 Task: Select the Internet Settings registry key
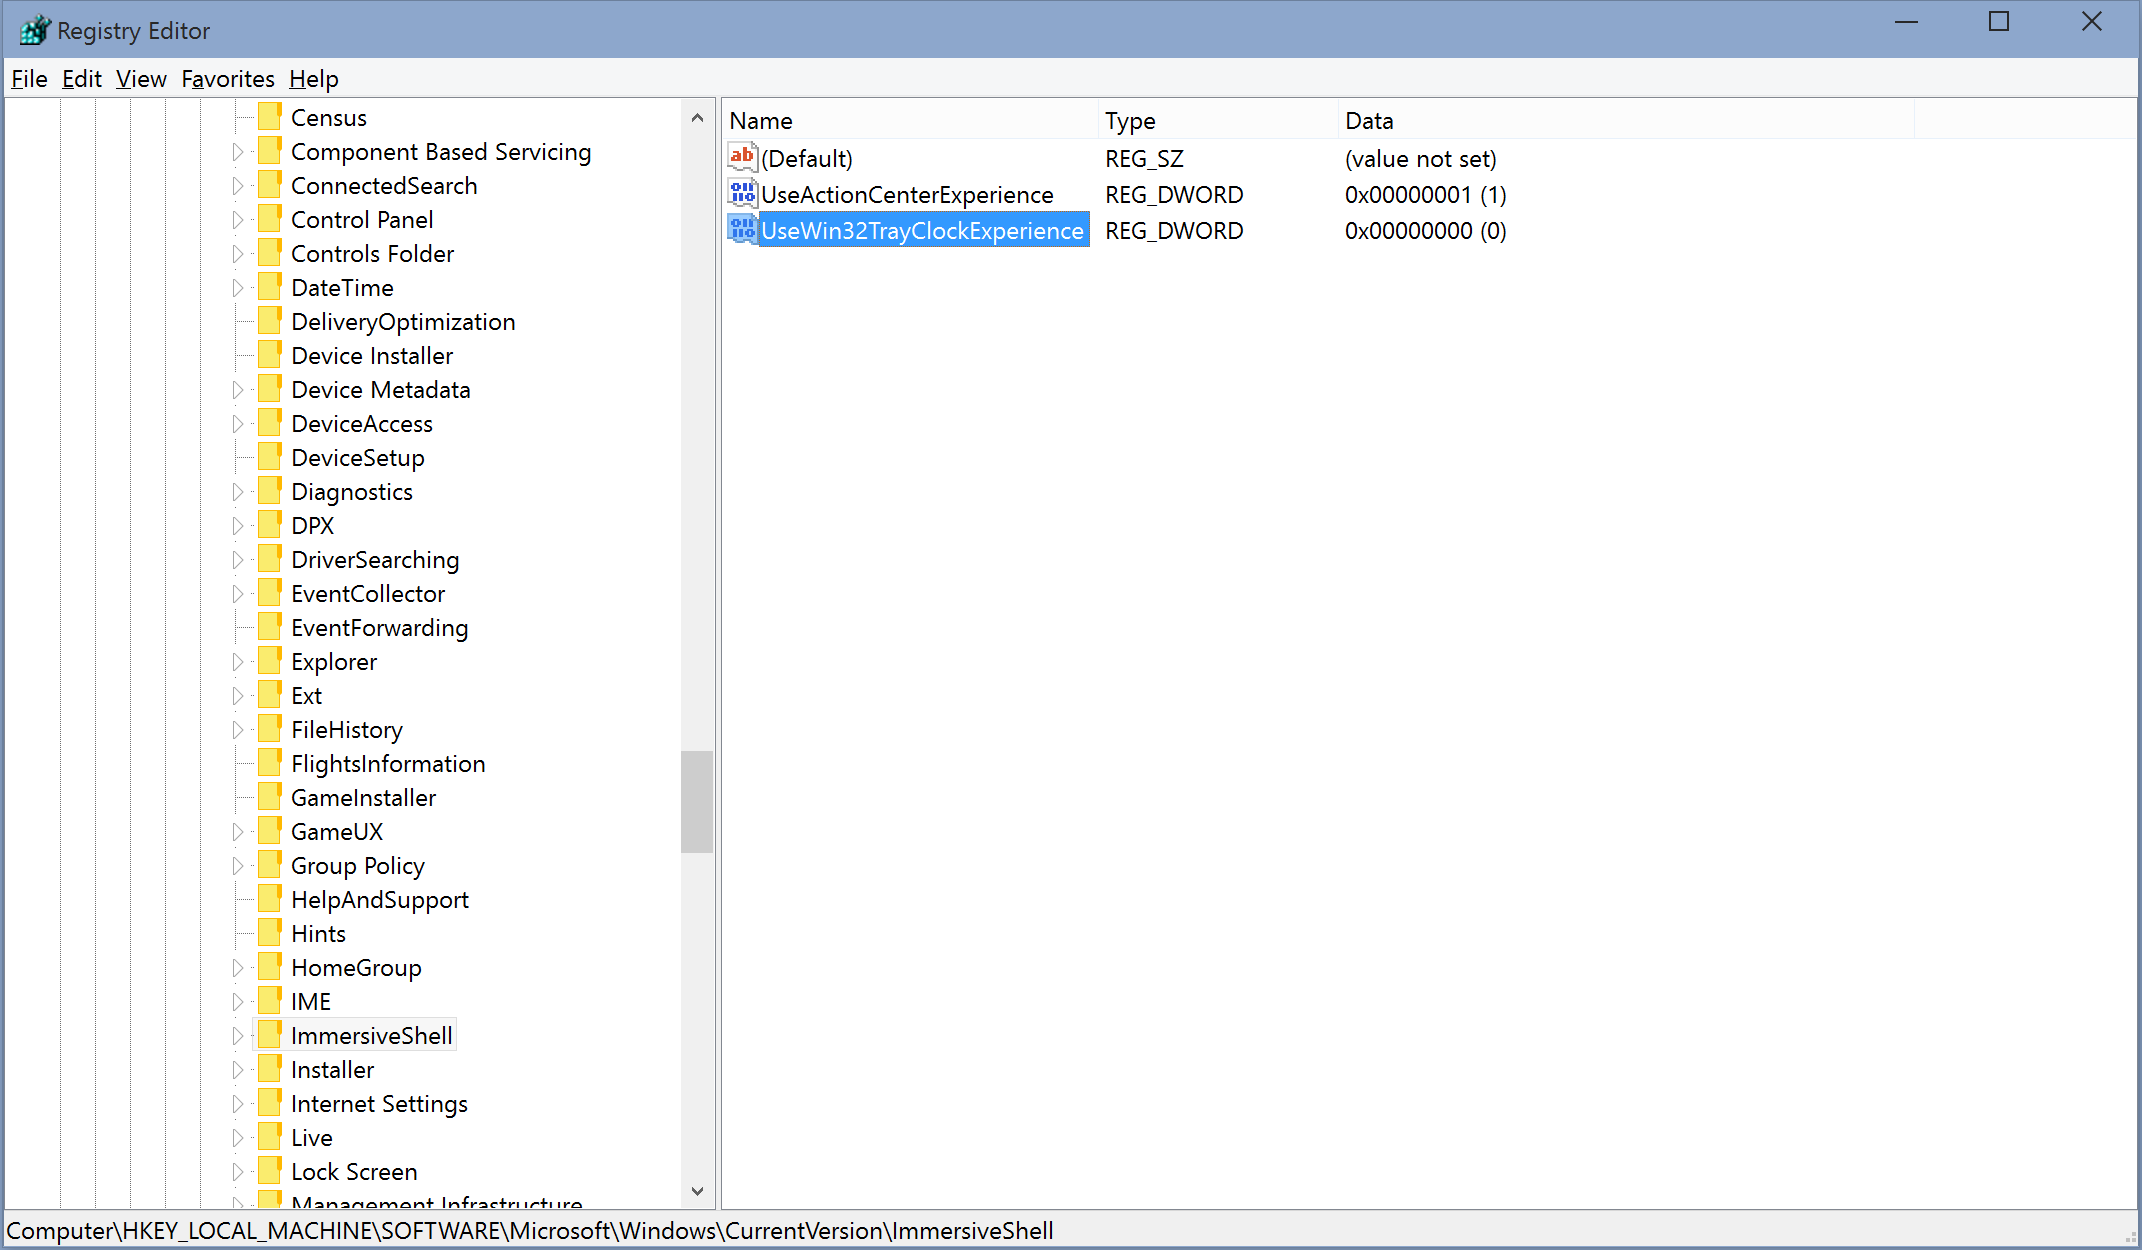379,1103
